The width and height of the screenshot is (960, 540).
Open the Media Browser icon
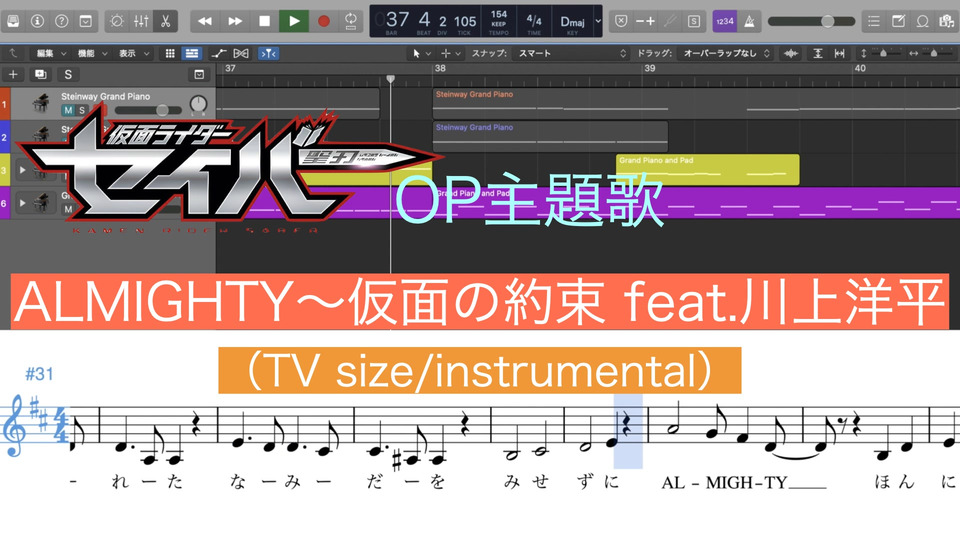tap(946, 21)
